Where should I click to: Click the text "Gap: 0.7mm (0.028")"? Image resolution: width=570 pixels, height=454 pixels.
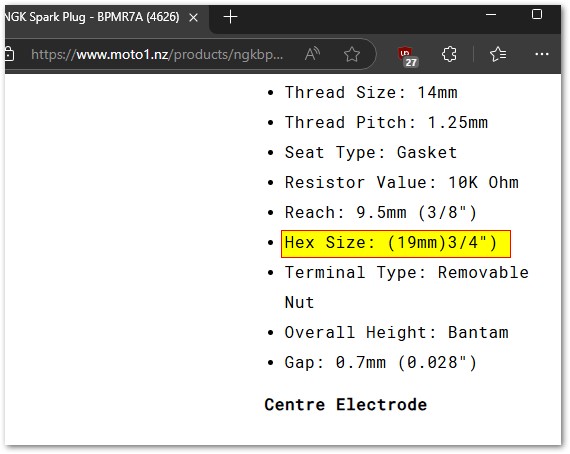pos(381,363)
